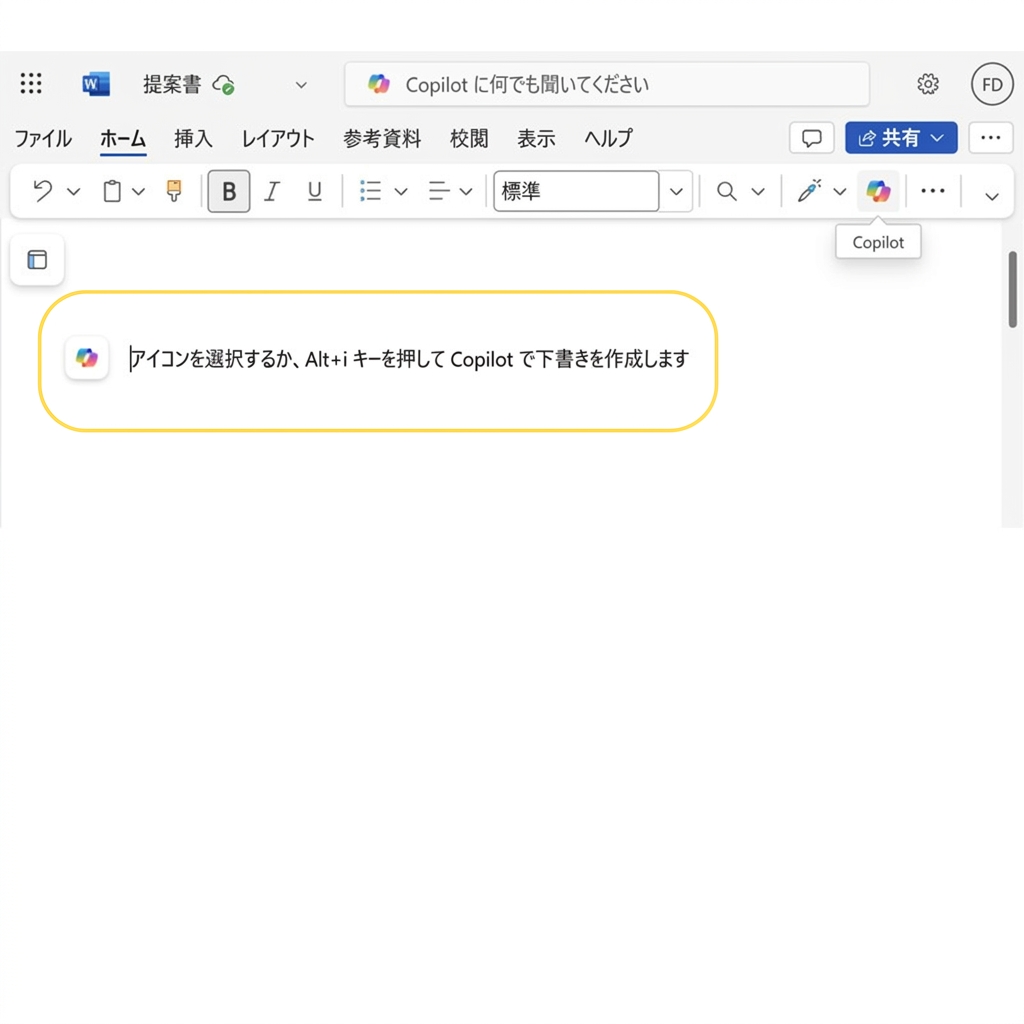The width and height of the screenshot is (1024, 1024).
Task: Expand the ribbon display options chevron
Action: coord(991,196)
